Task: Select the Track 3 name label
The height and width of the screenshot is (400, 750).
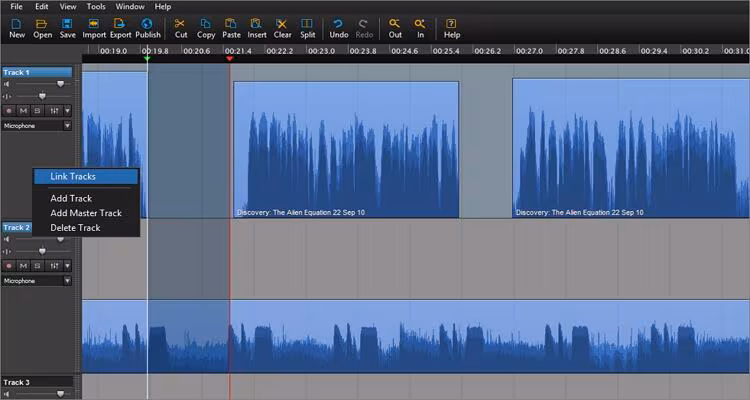Action: (37, 382)
